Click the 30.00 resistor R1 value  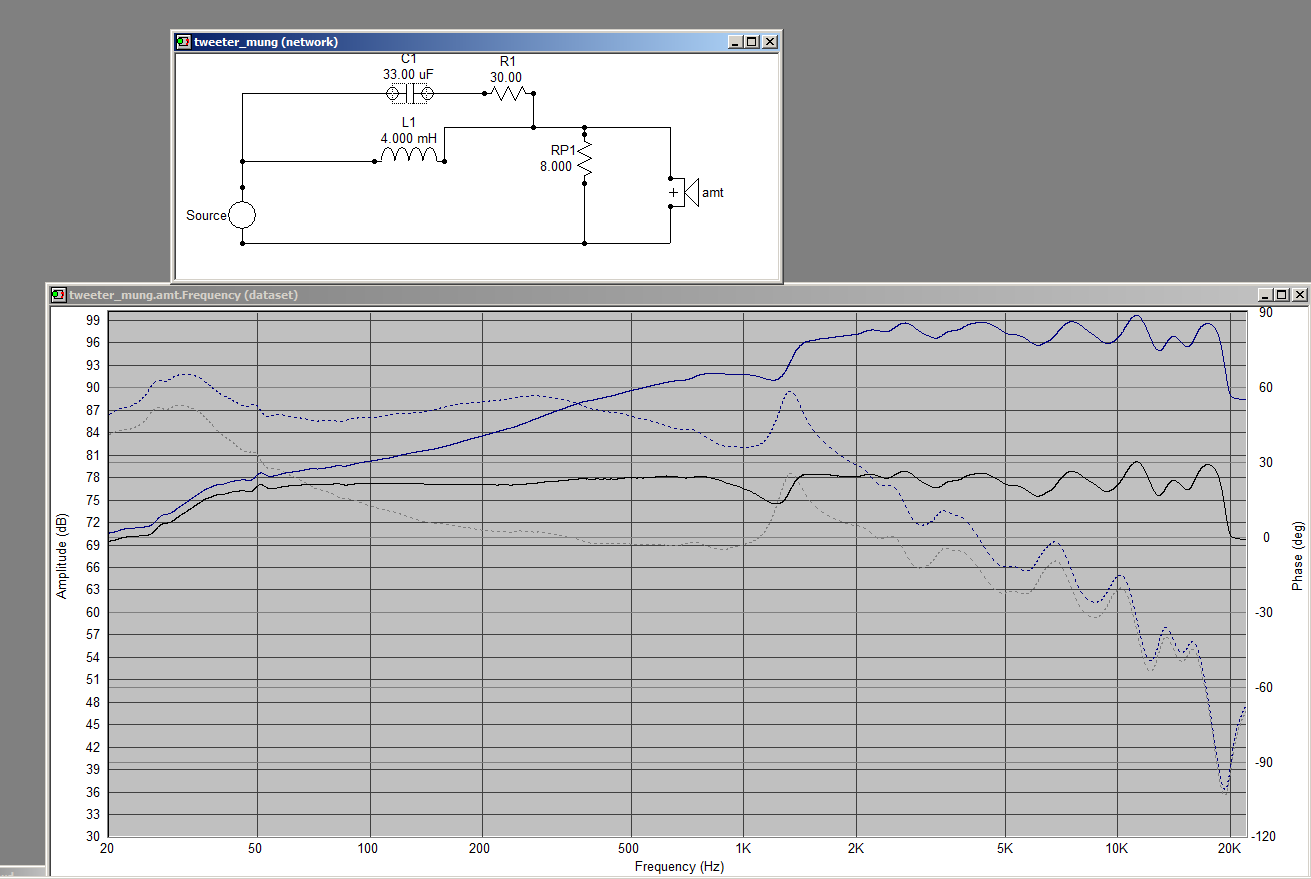click(x=506, y=77)
